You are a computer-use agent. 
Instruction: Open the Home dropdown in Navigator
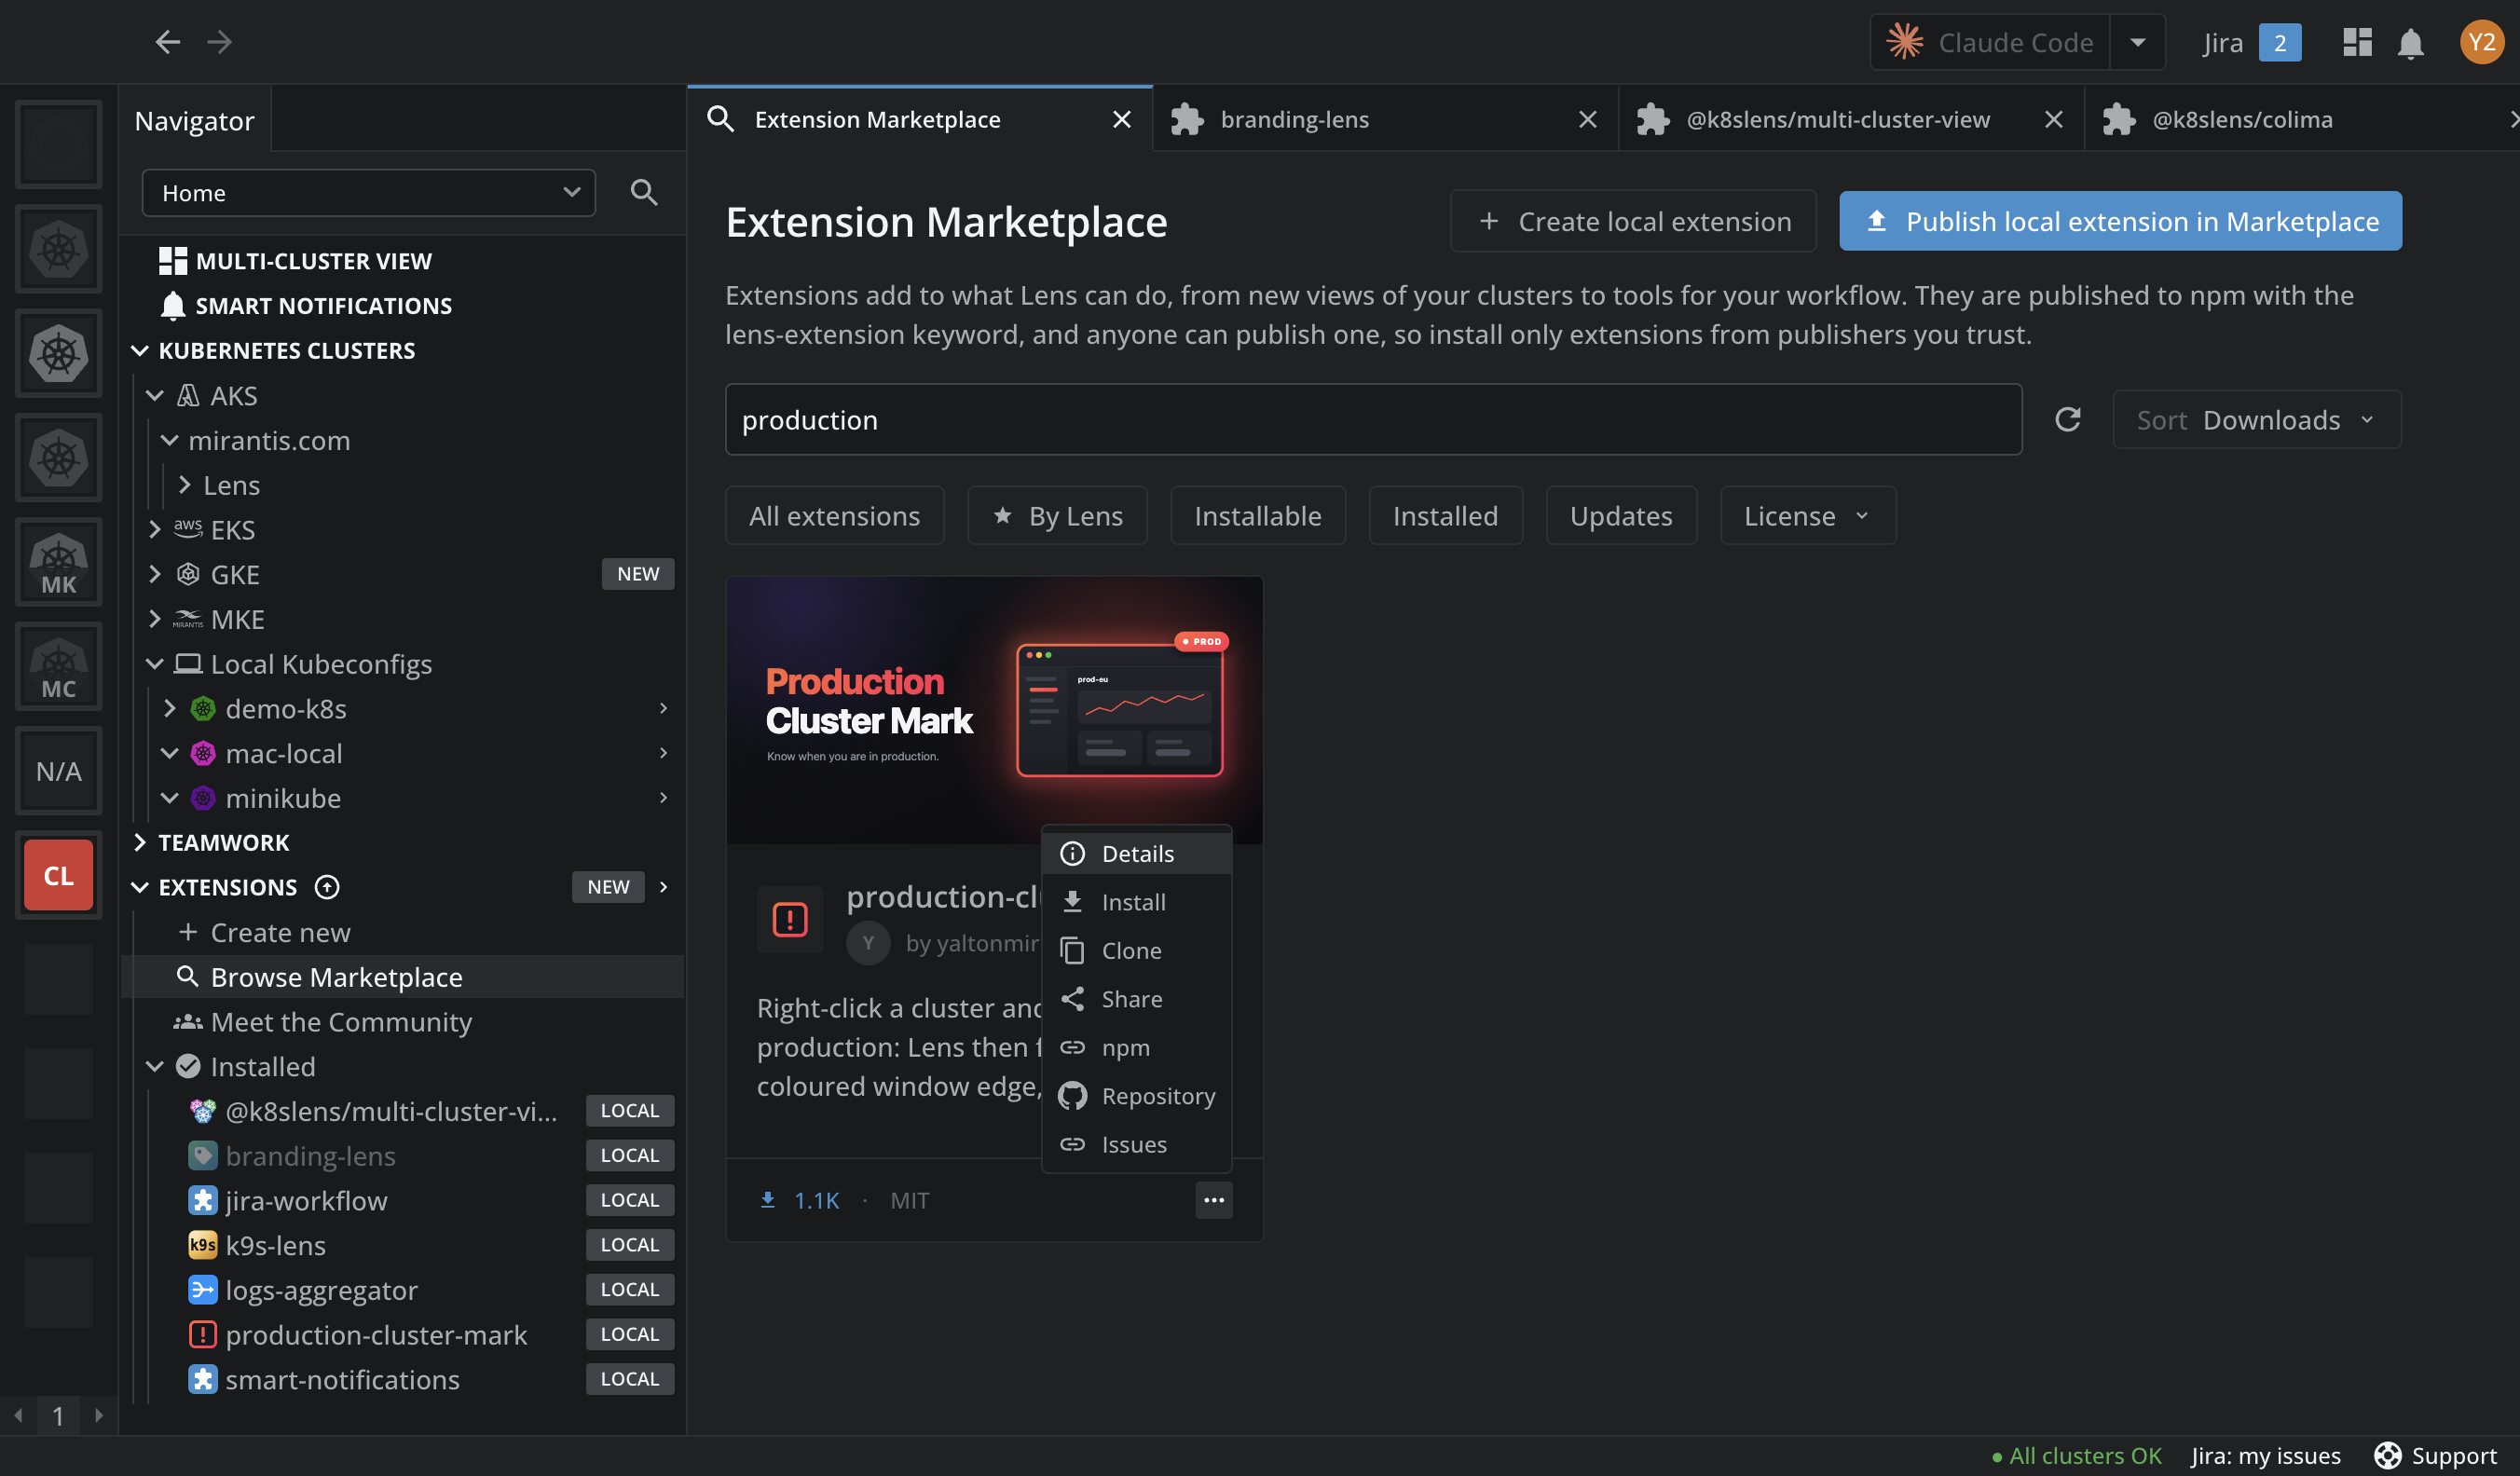(369, 193)
